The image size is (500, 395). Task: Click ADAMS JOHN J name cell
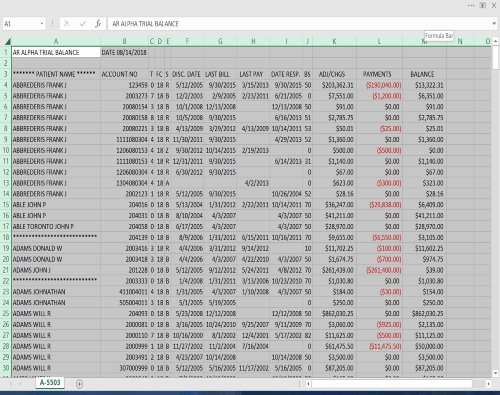[x=56, y=270]
